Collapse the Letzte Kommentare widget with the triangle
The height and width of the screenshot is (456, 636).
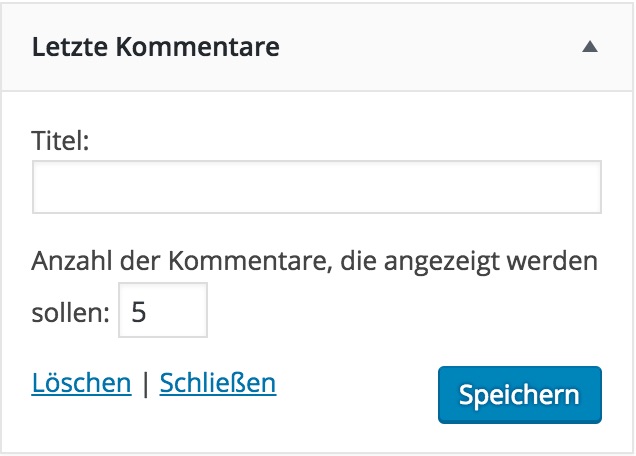[x=590, y=47]
